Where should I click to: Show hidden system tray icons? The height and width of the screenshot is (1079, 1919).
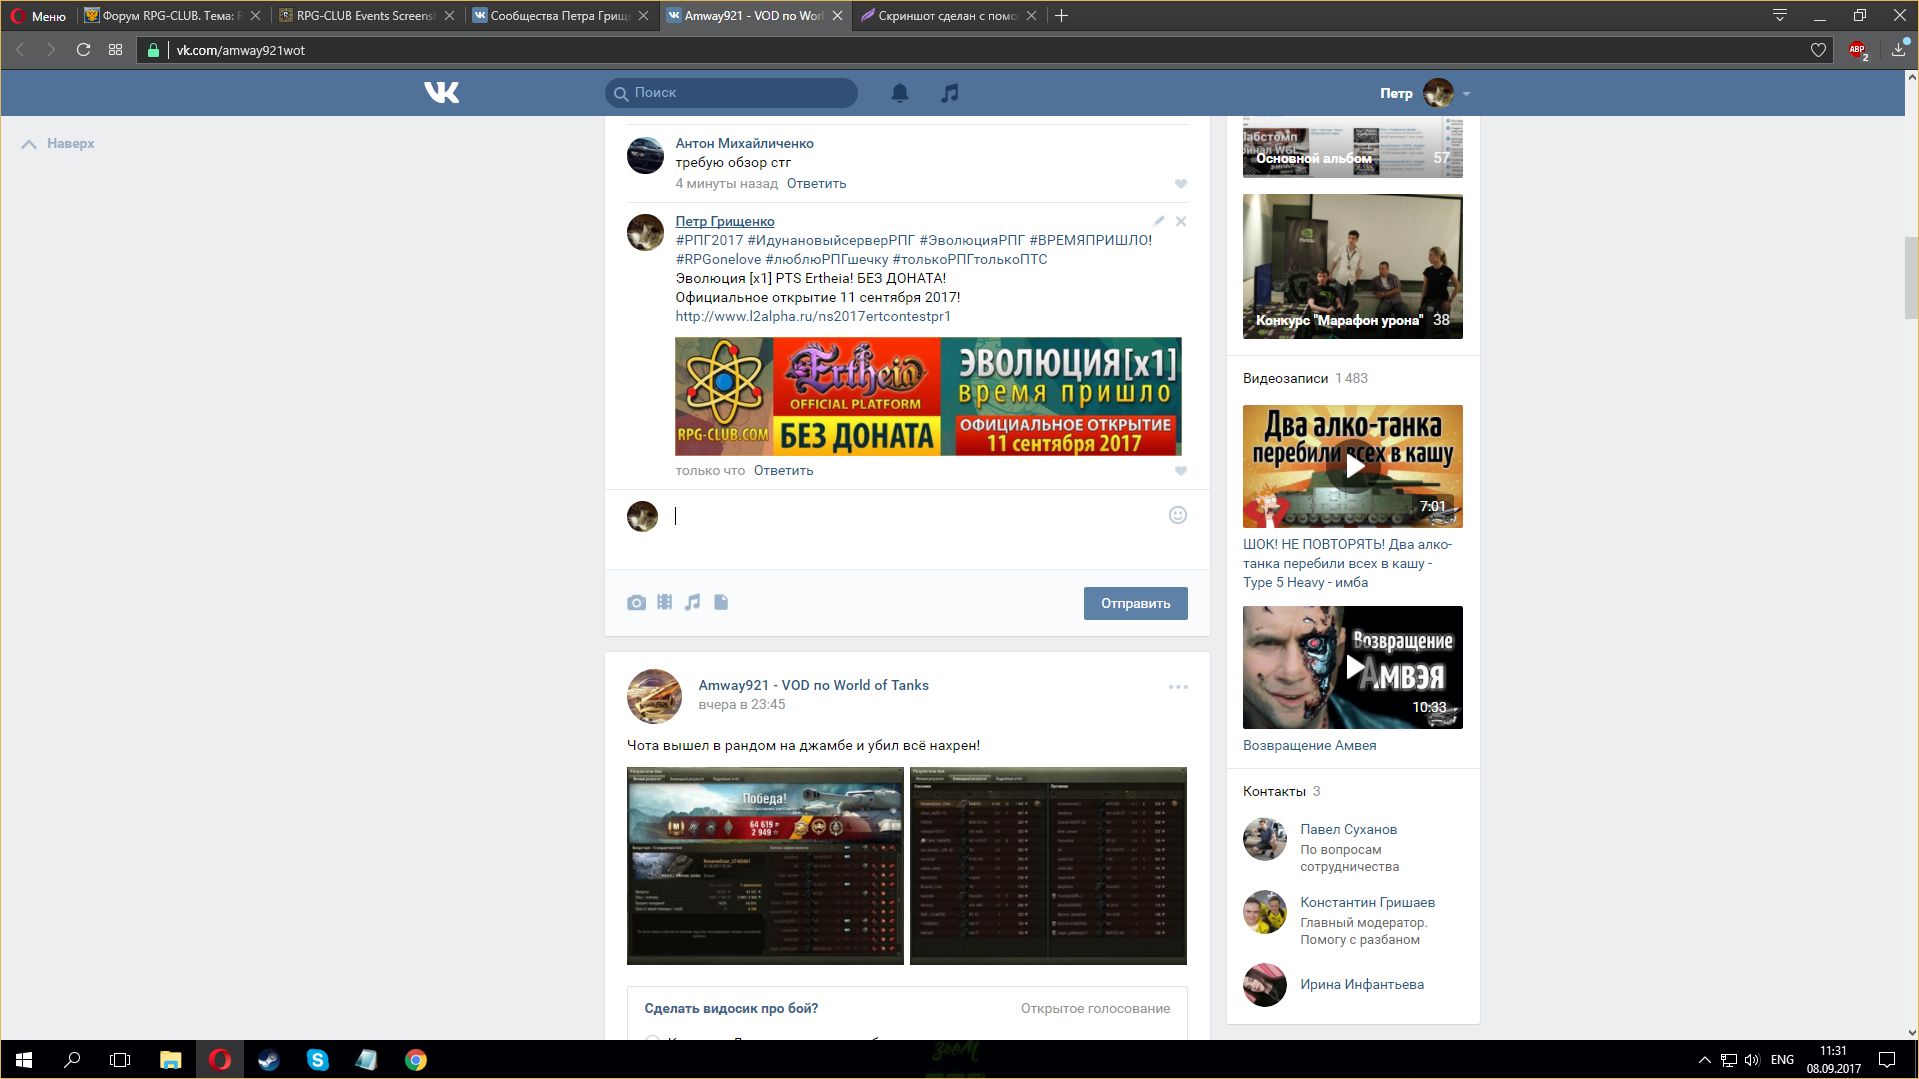tap(1704, 1060)
